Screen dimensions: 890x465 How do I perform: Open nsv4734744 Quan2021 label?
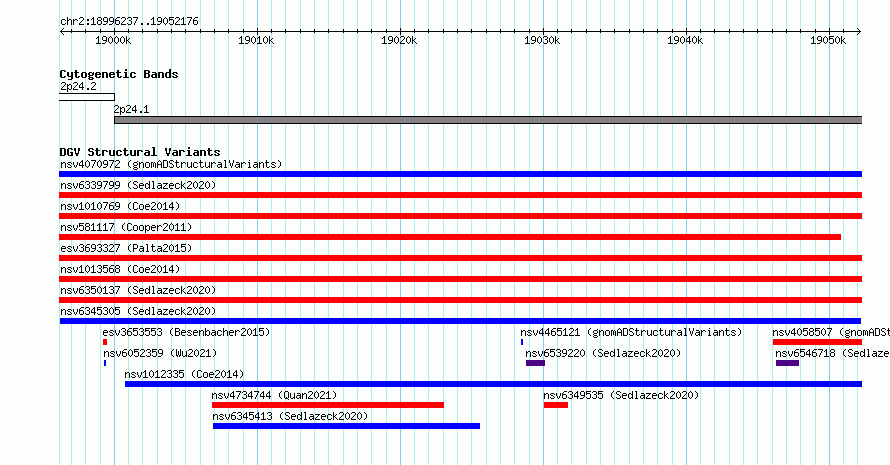(274, 395)
